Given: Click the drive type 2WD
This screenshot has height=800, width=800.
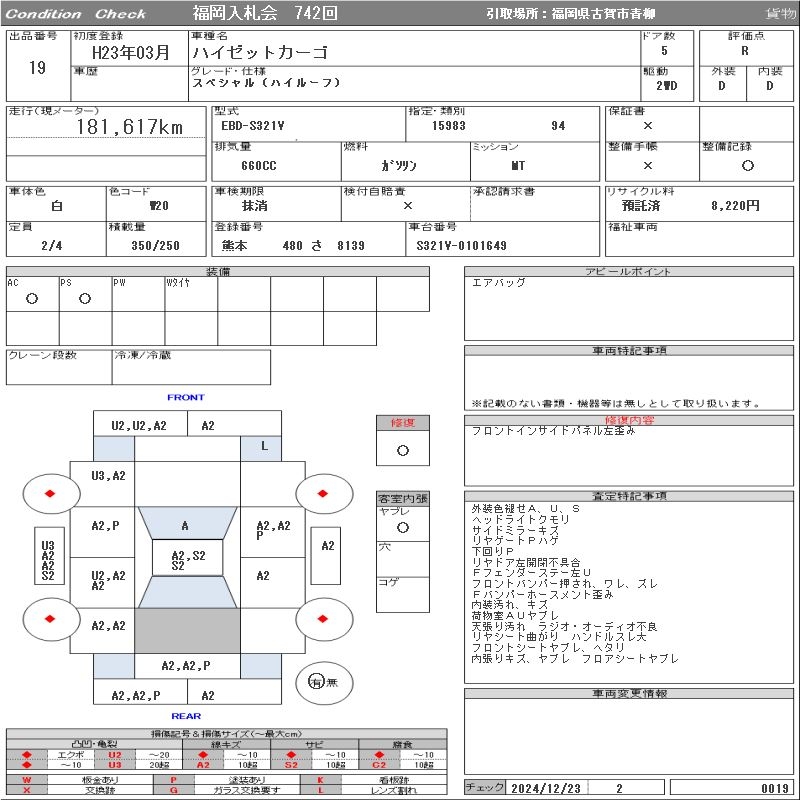Looking at the screenshot, I should pos(667,86).
